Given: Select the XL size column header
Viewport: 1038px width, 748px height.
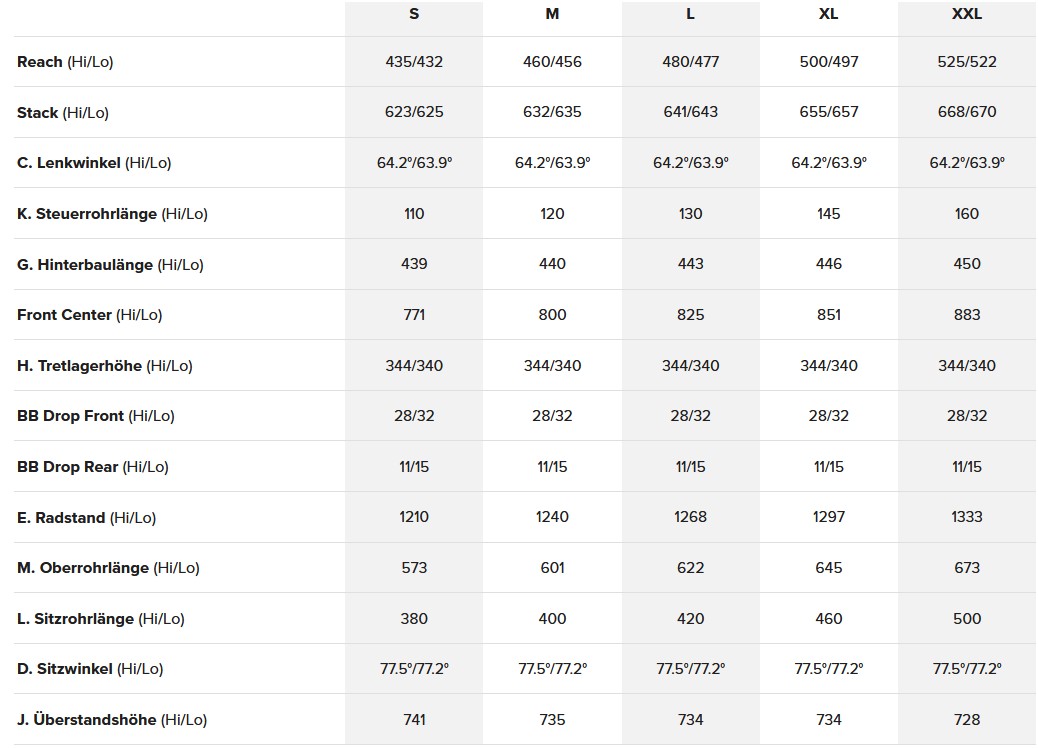Looking at the screenshot, I should pos(828,15).
